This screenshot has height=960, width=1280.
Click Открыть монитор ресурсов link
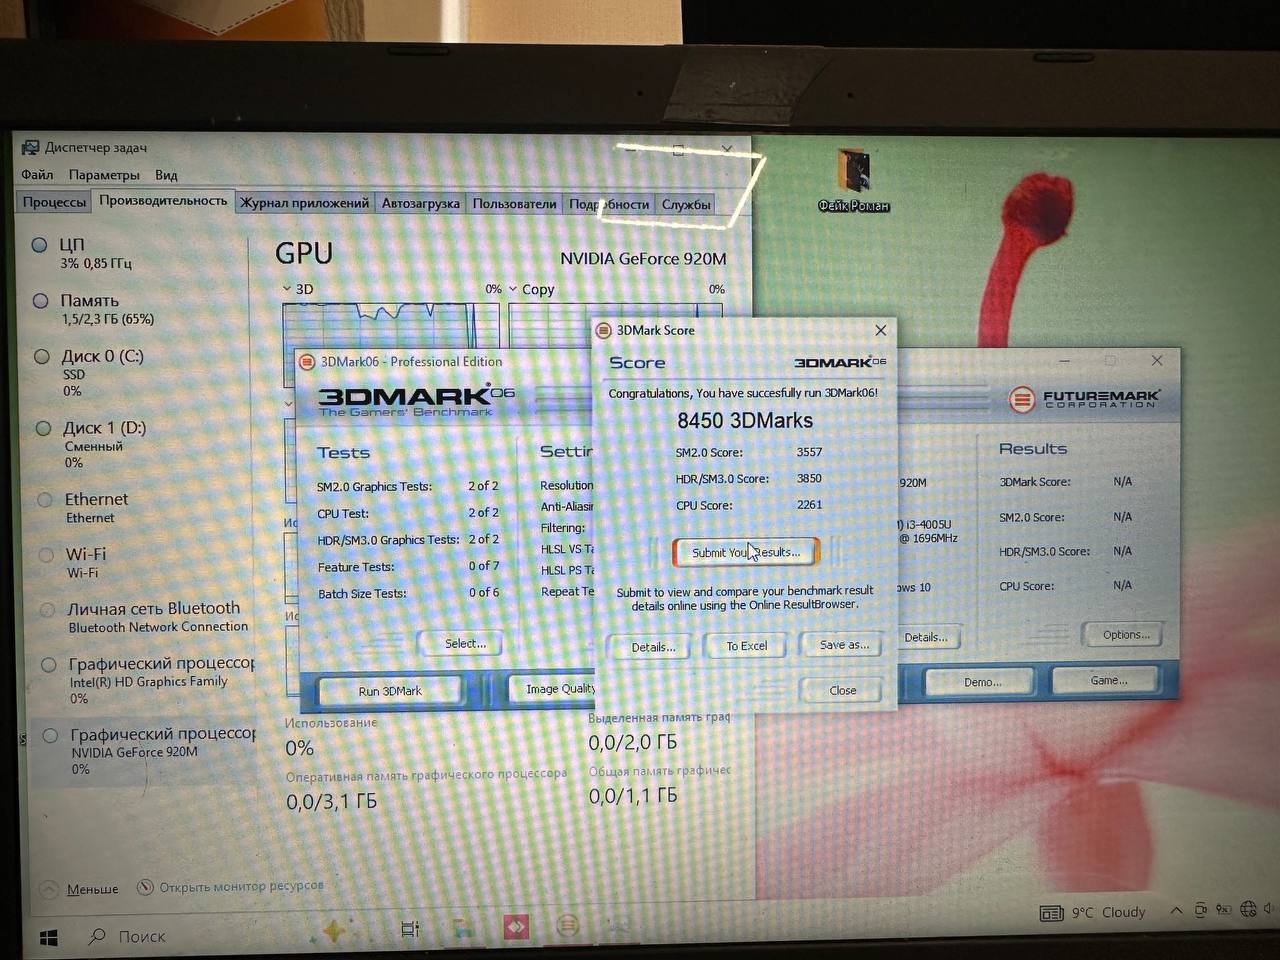tap(240, 886)
